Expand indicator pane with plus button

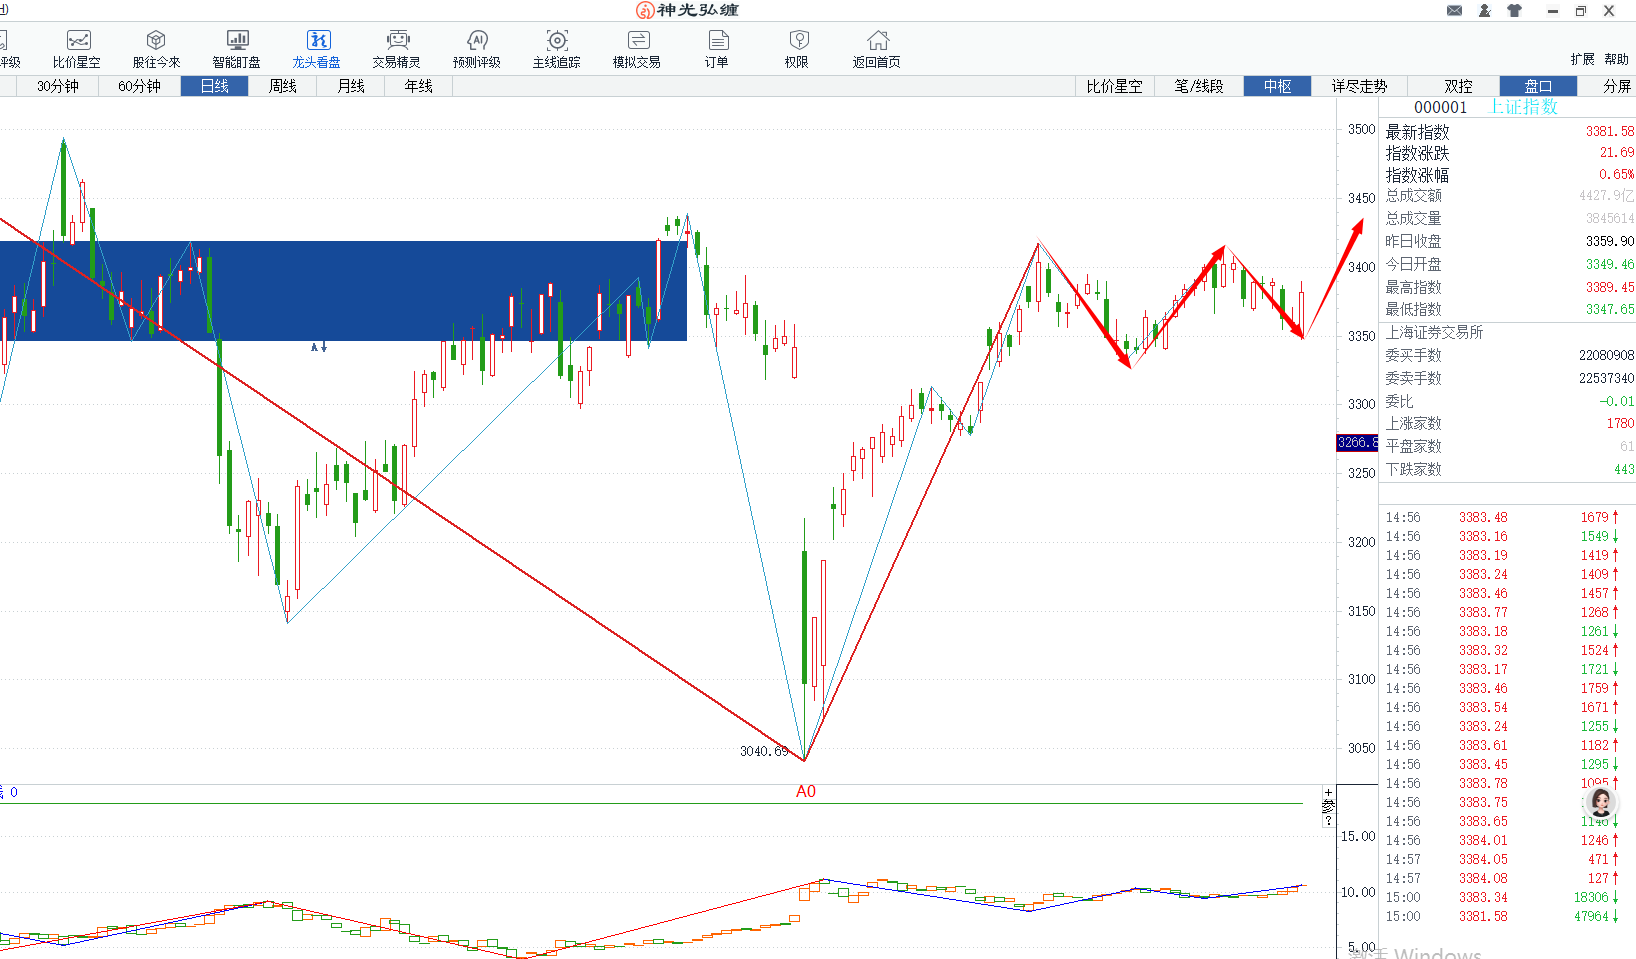coord(1328,792)
